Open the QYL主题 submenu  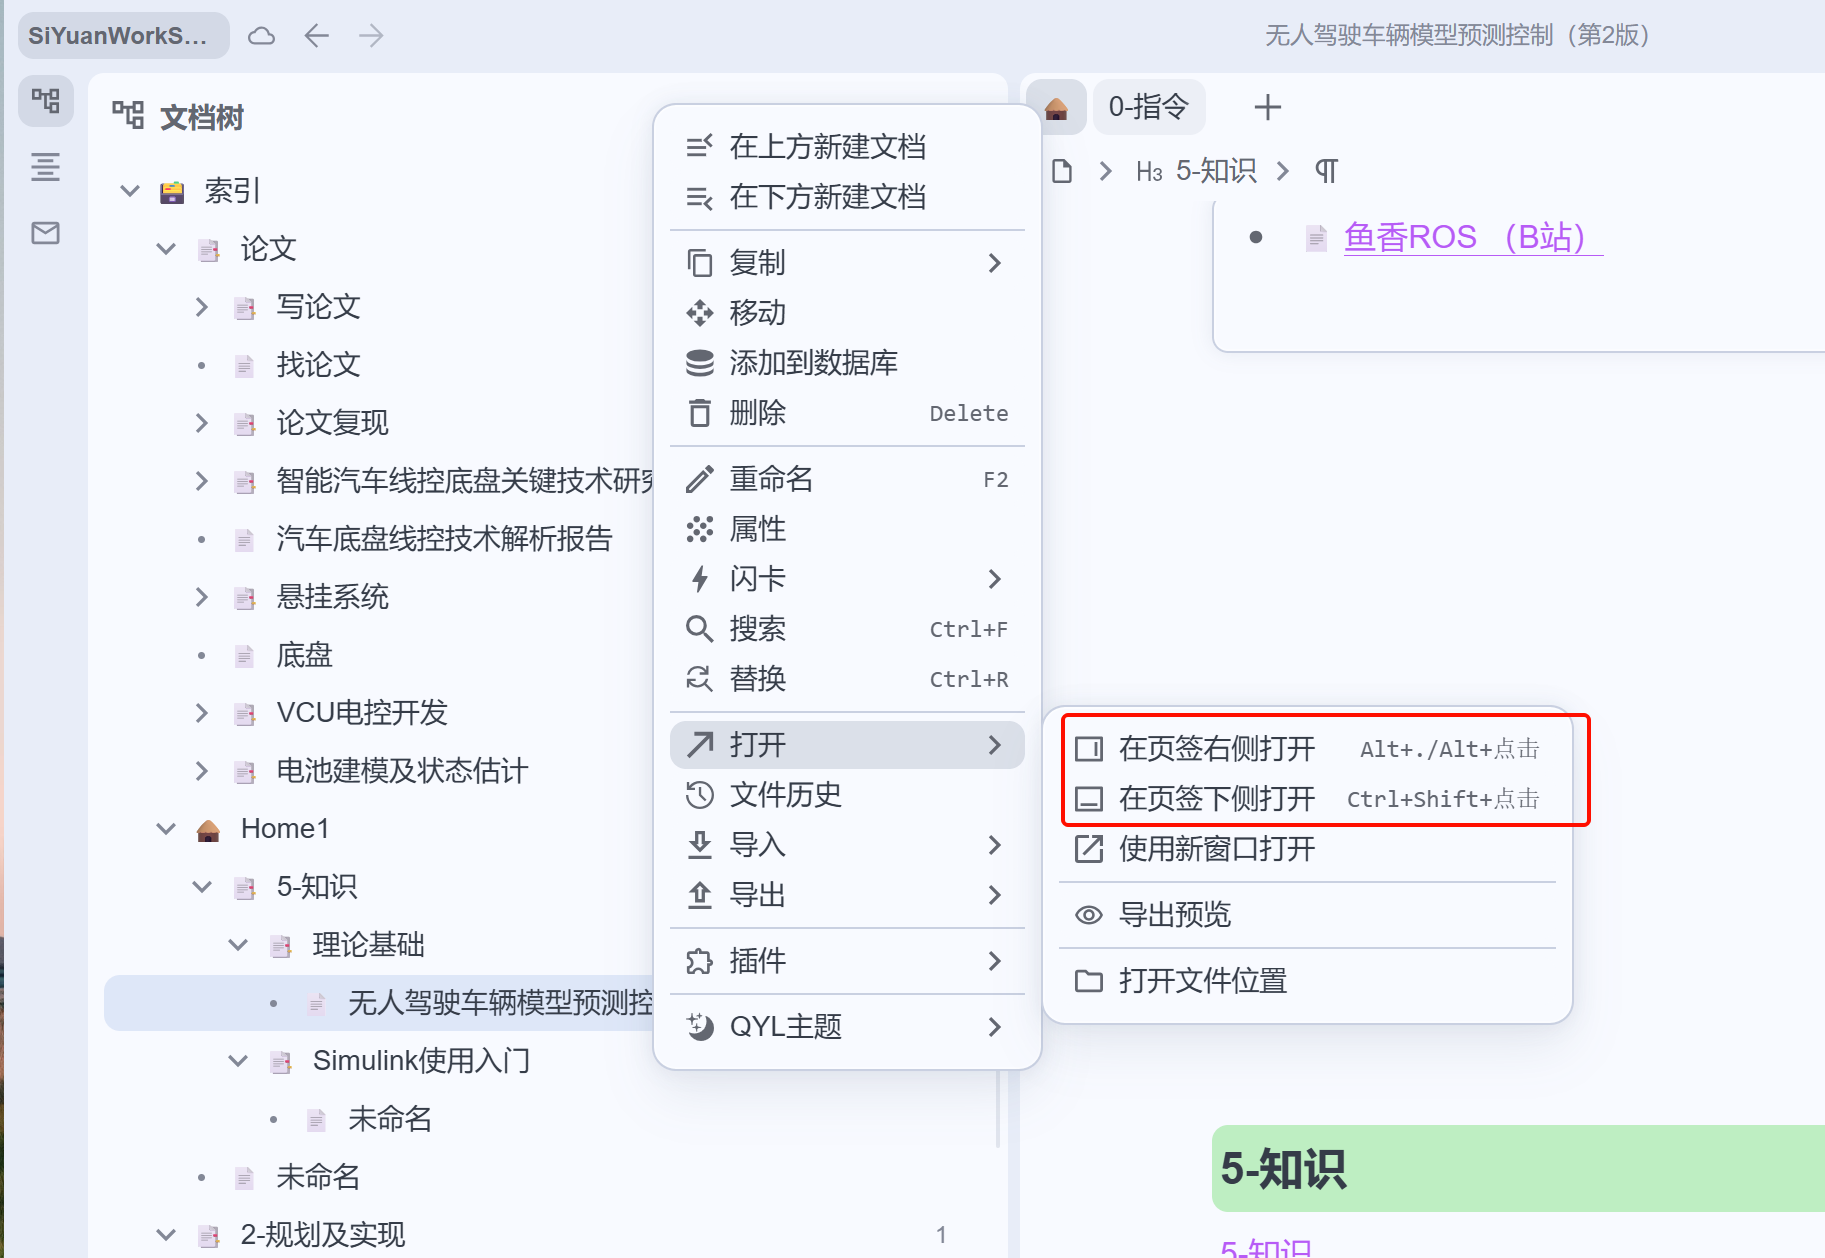[847, 1027]
